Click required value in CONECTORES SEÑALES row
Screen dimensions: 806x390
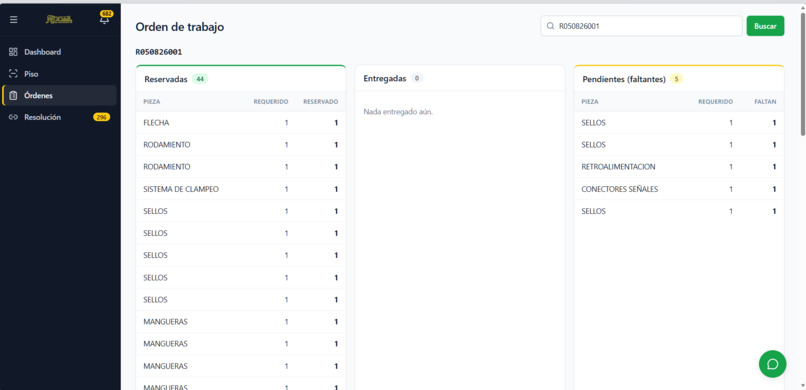[730, 189]
